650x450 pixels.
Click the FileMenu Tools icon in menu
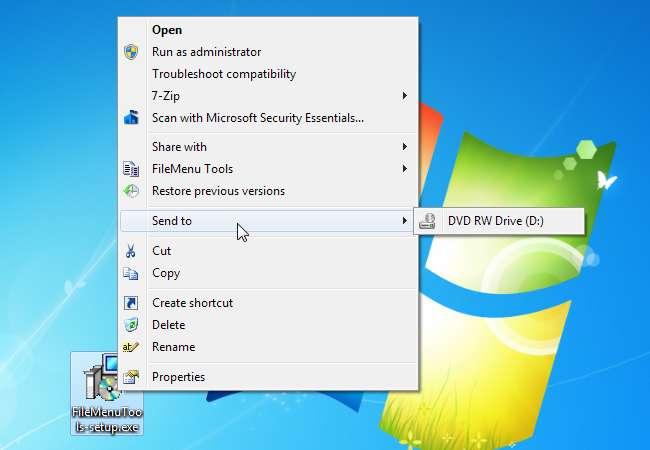point(131,169)
